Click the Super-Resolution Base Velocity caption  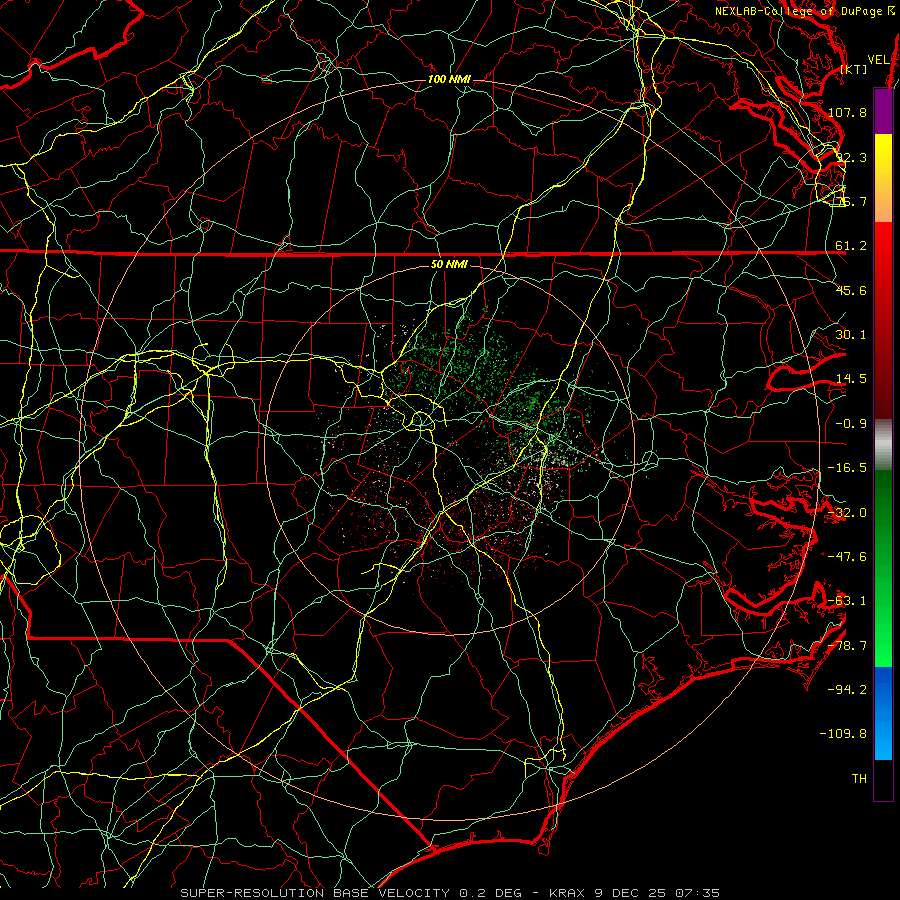(450, 893)
